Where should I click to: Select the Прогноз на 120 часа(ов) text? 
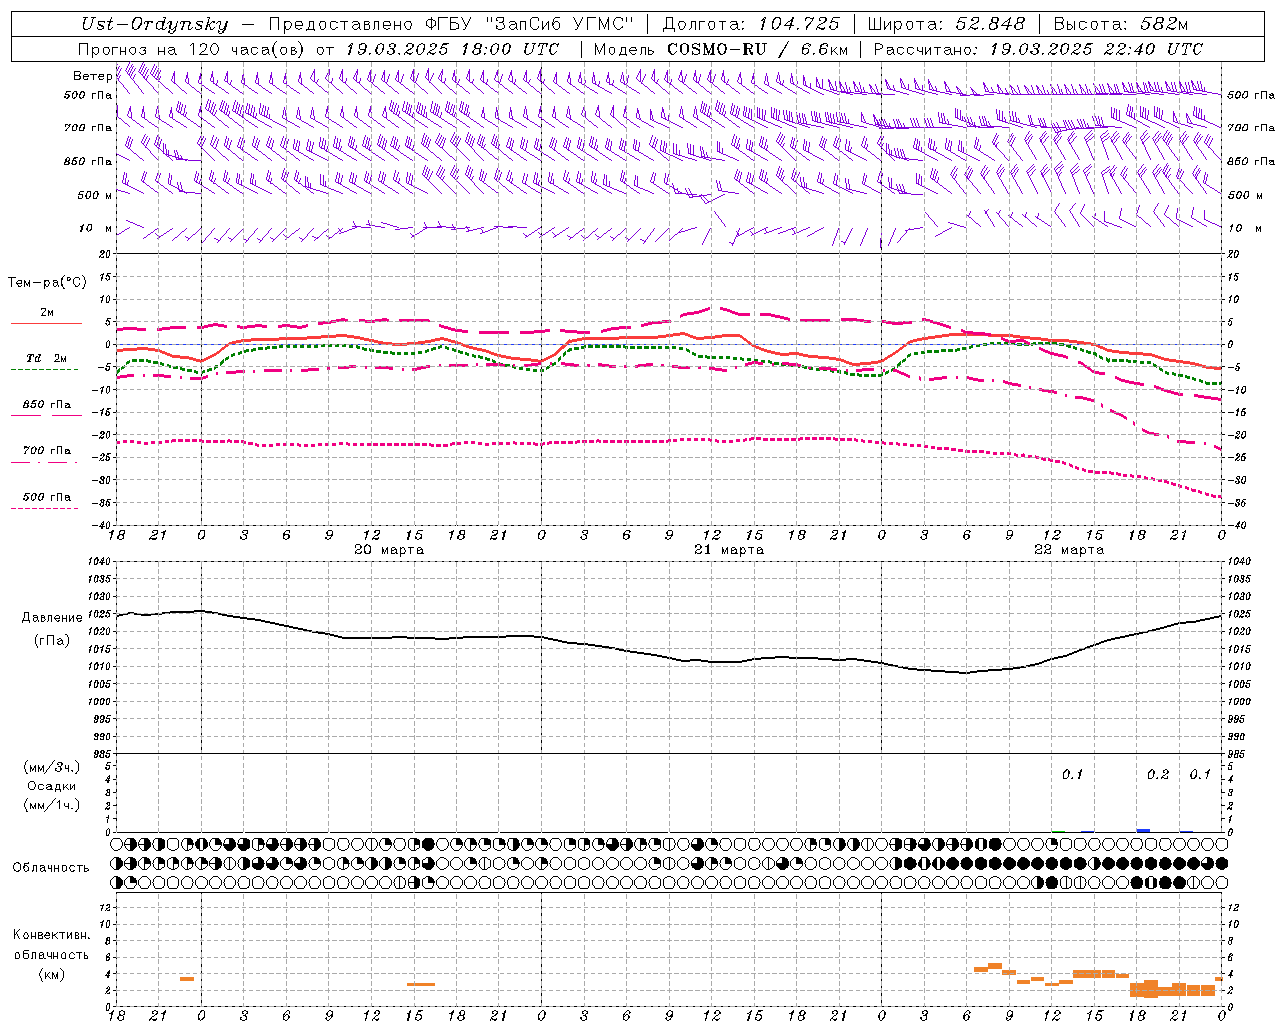click(x=192, y=49)
